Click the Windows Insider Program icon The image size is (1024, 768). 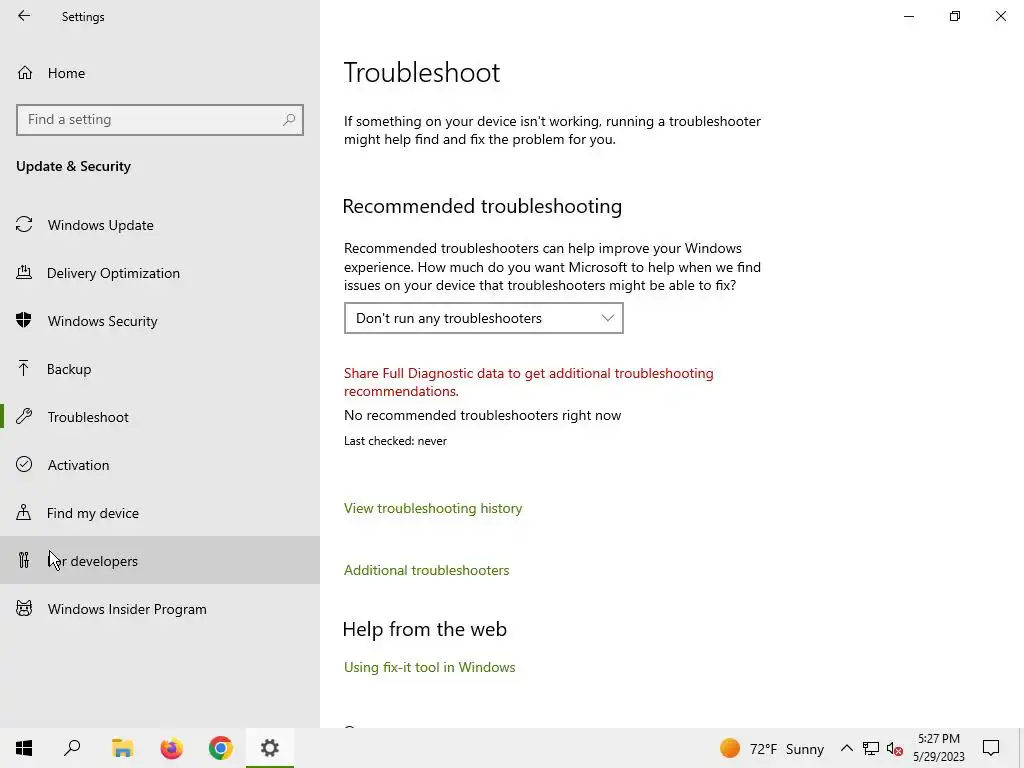click(x=24, y=608)
